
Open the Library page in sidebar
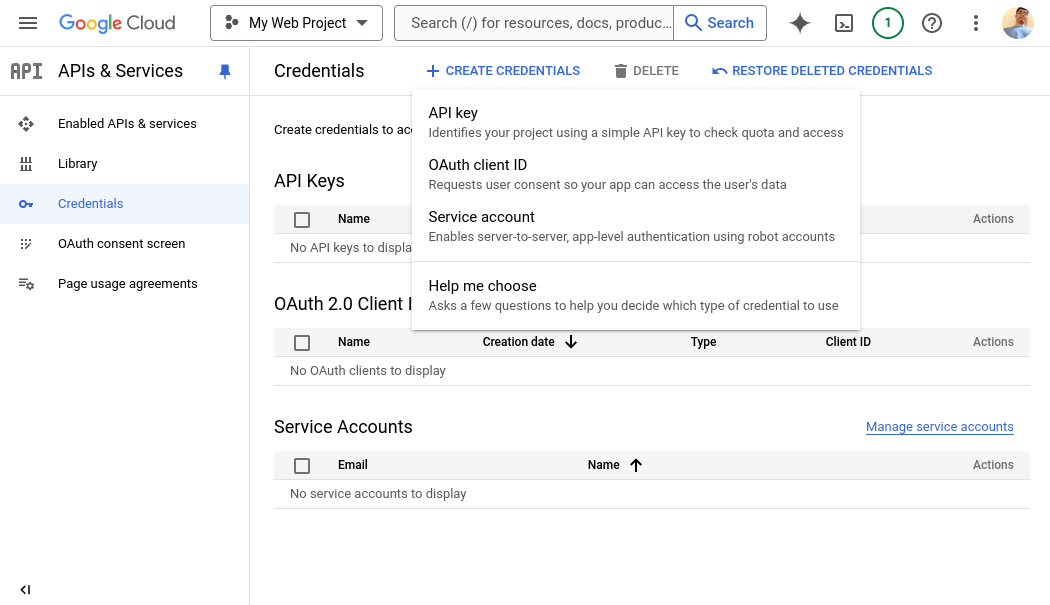pos(78,164)
